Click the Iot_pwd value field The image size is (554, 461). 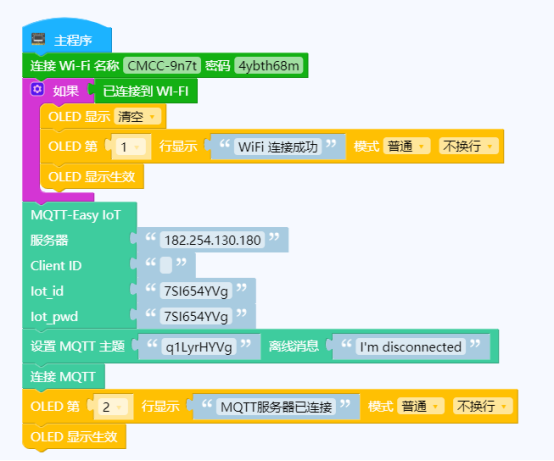(x=196, y=317)
